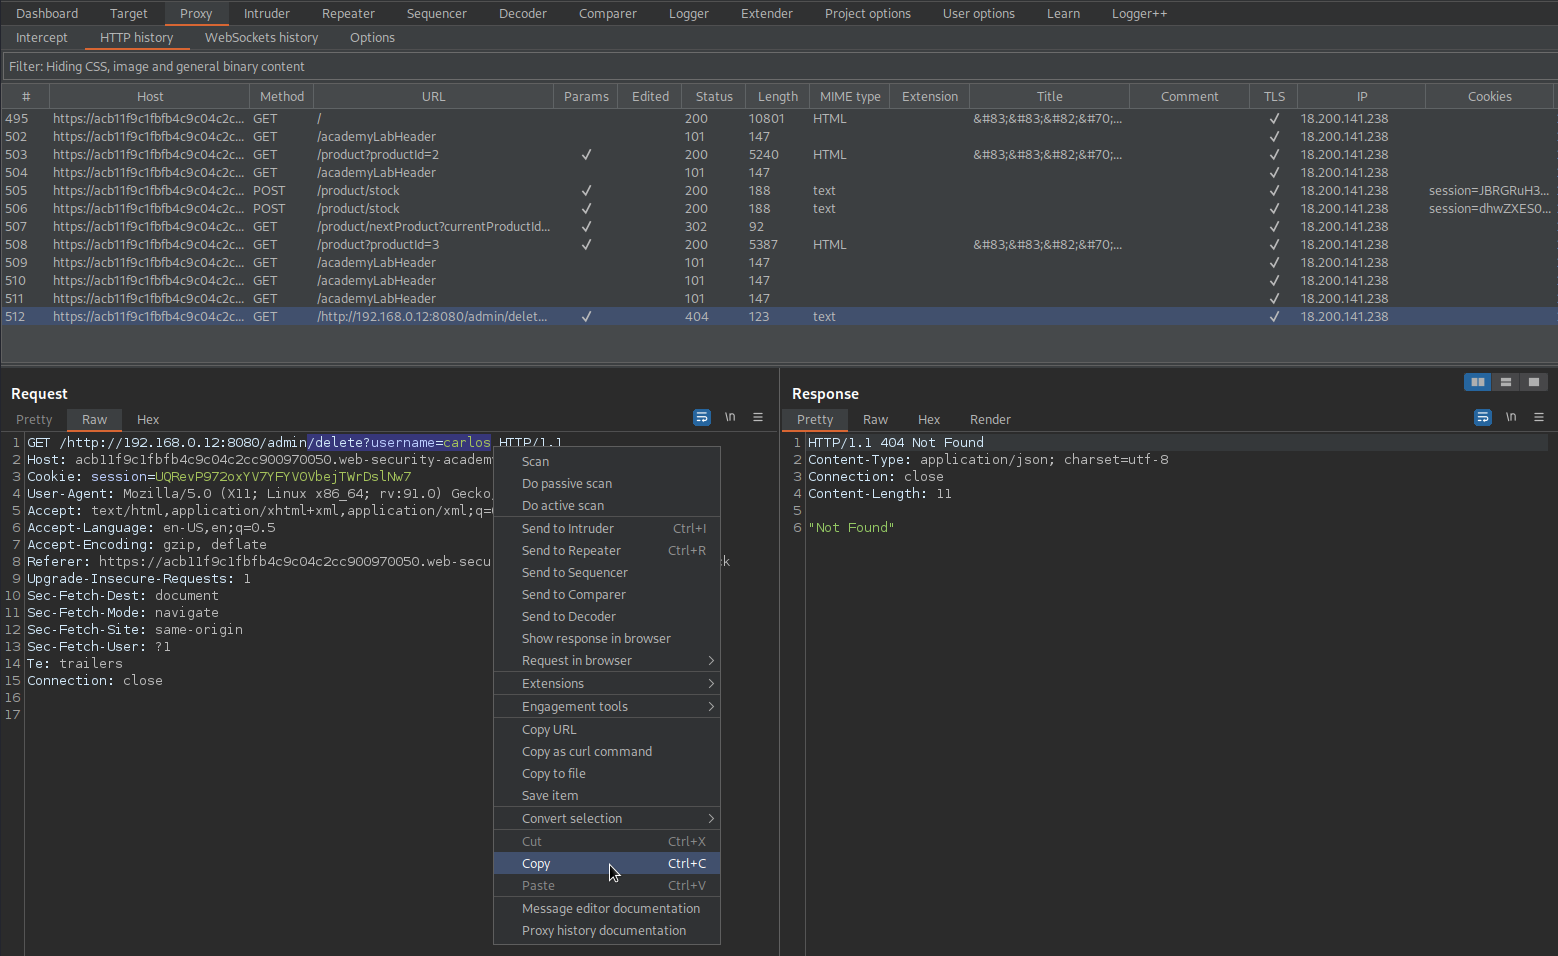Open the Comparer main tab
This screenshot has height=956, width=1558.
click(x=607, y=13)
